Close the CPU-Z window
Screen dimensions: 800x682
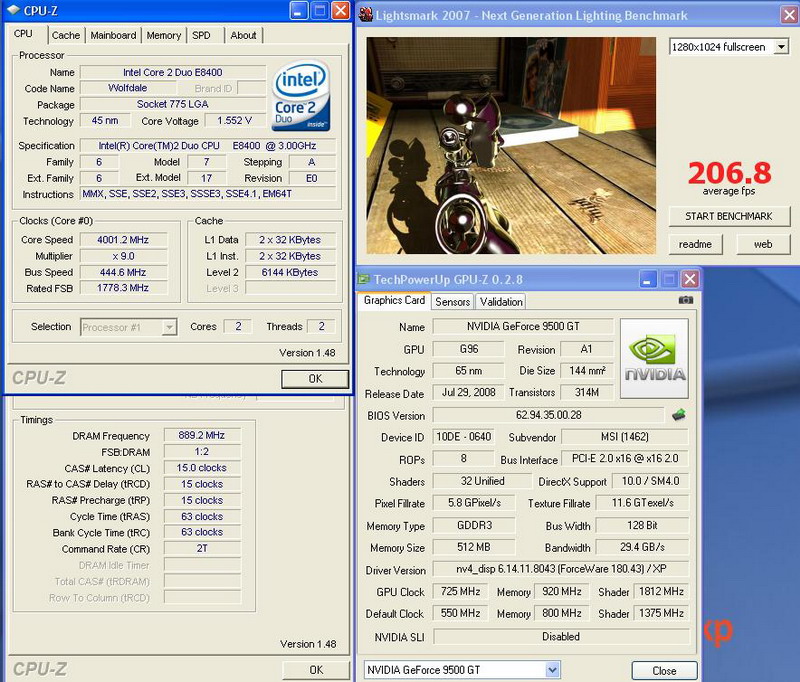coord(340,10)
